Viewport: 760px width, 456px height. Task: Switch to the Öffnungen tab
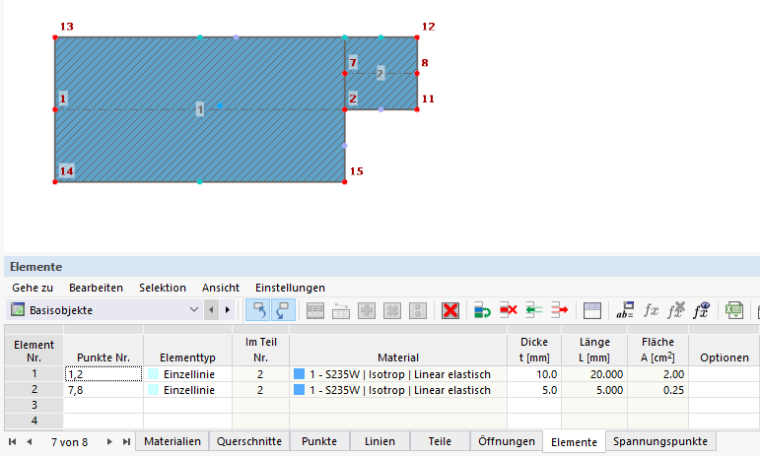[507, 441]
